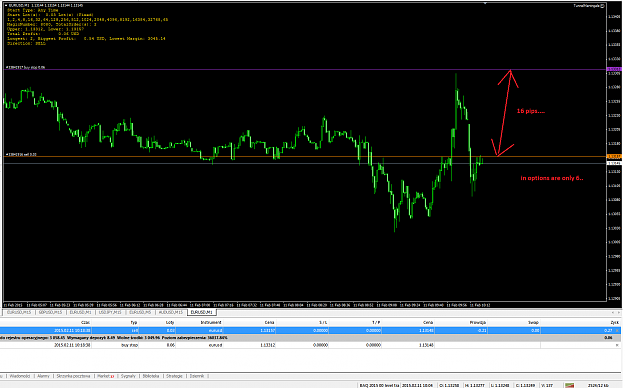This screenshot has height=388, width=625.
Task: Open the Sygnały terminal tab
Action: (128, 376)
